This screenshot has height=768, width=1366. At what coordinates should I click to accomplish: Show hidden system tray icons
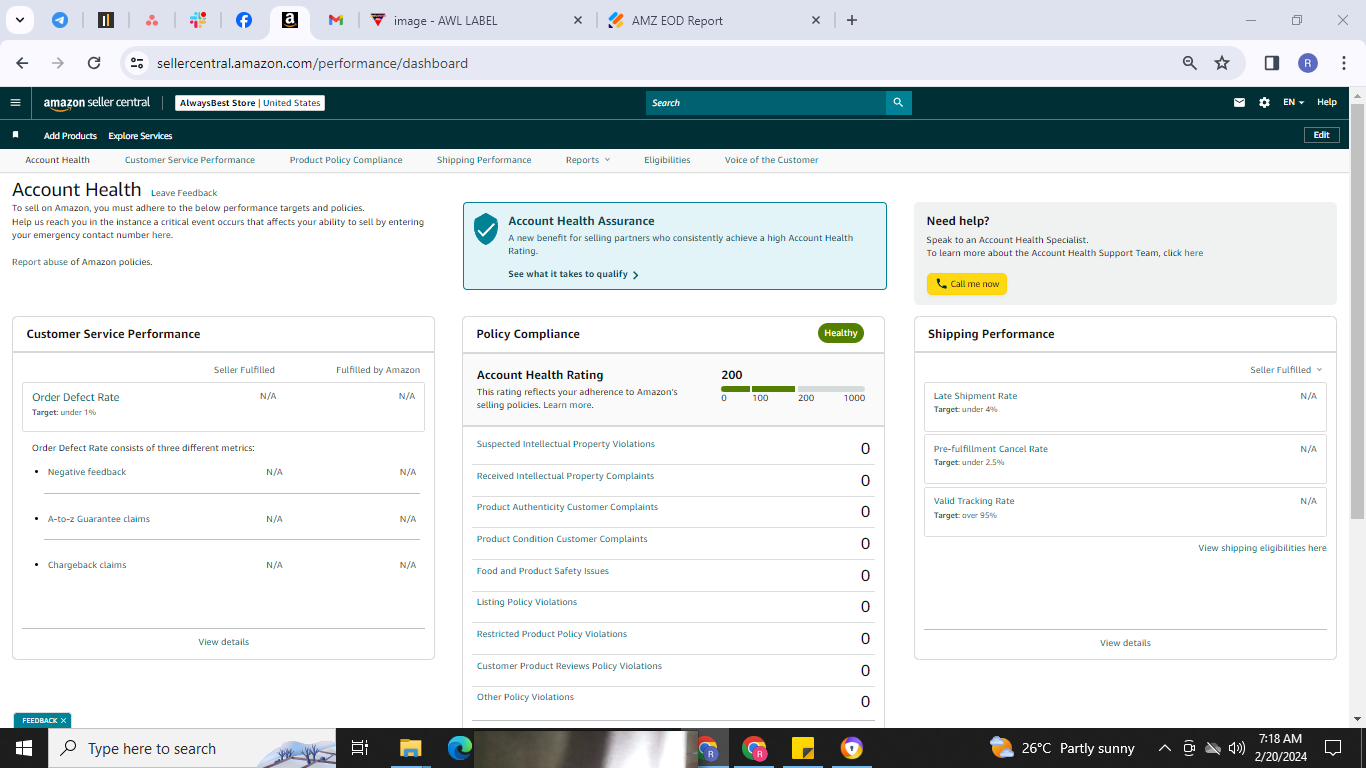pos(1164,748)
